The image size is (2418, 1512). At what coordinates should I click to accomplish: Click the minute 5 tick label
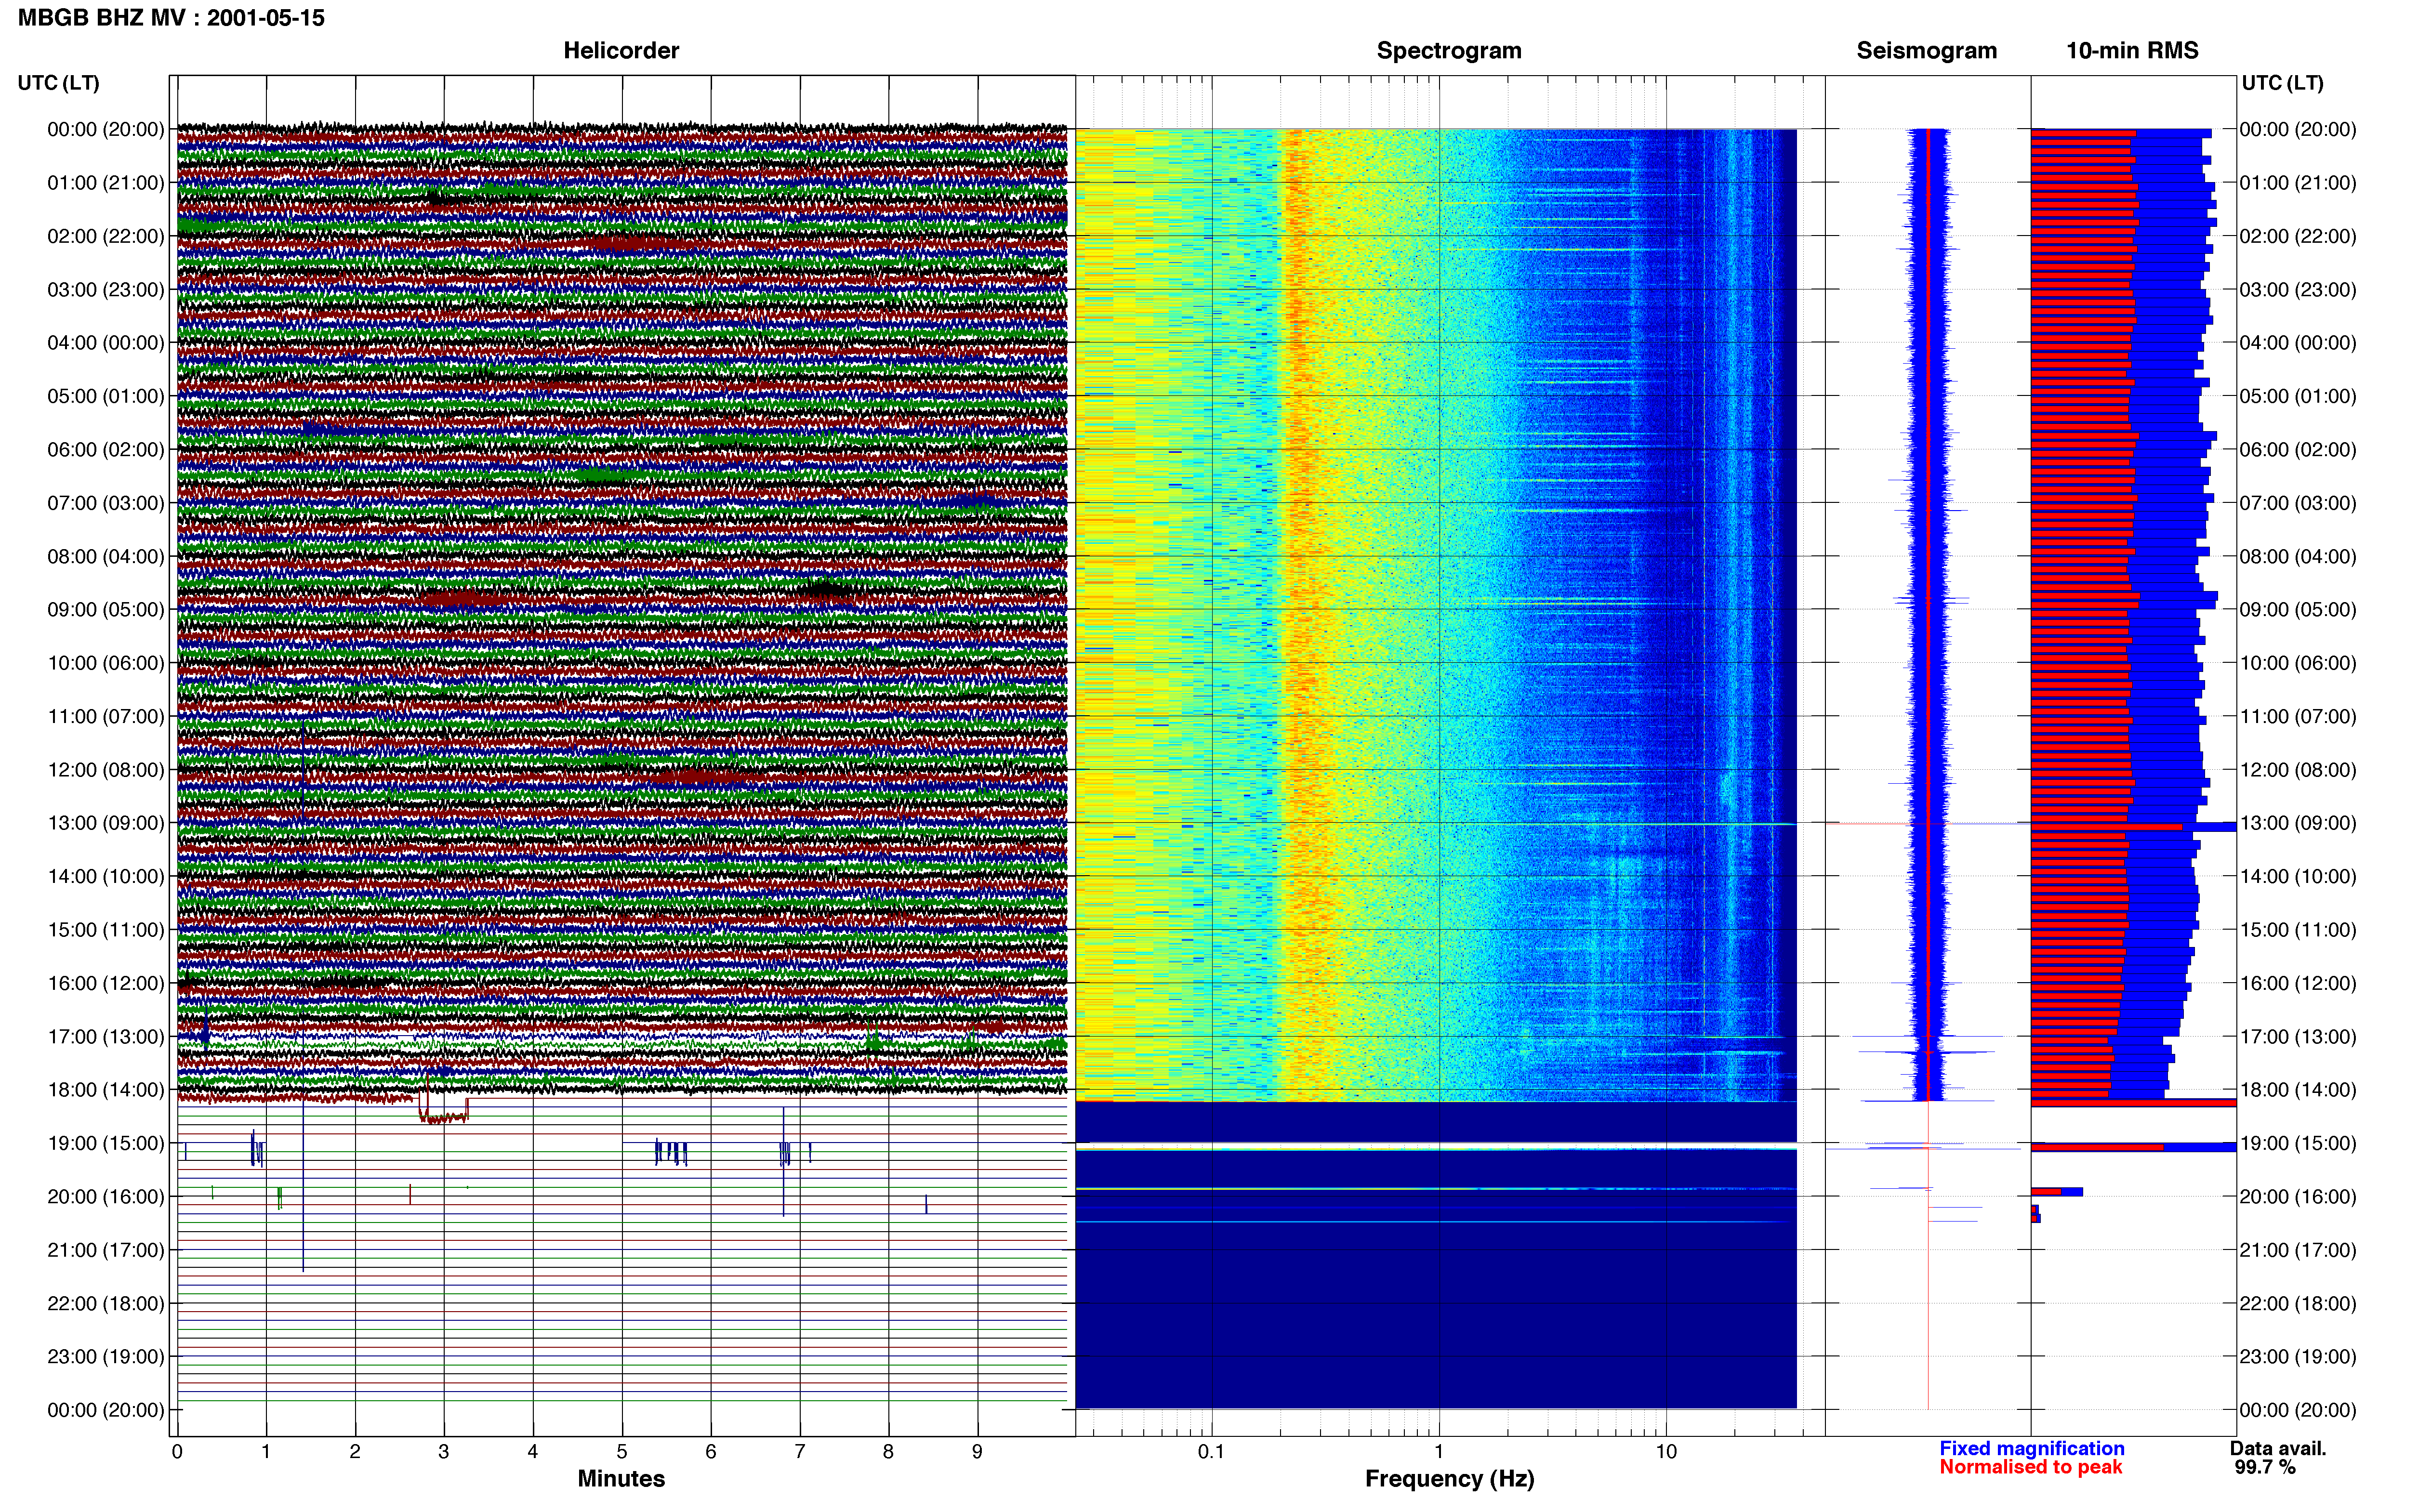click(622, 1452)
